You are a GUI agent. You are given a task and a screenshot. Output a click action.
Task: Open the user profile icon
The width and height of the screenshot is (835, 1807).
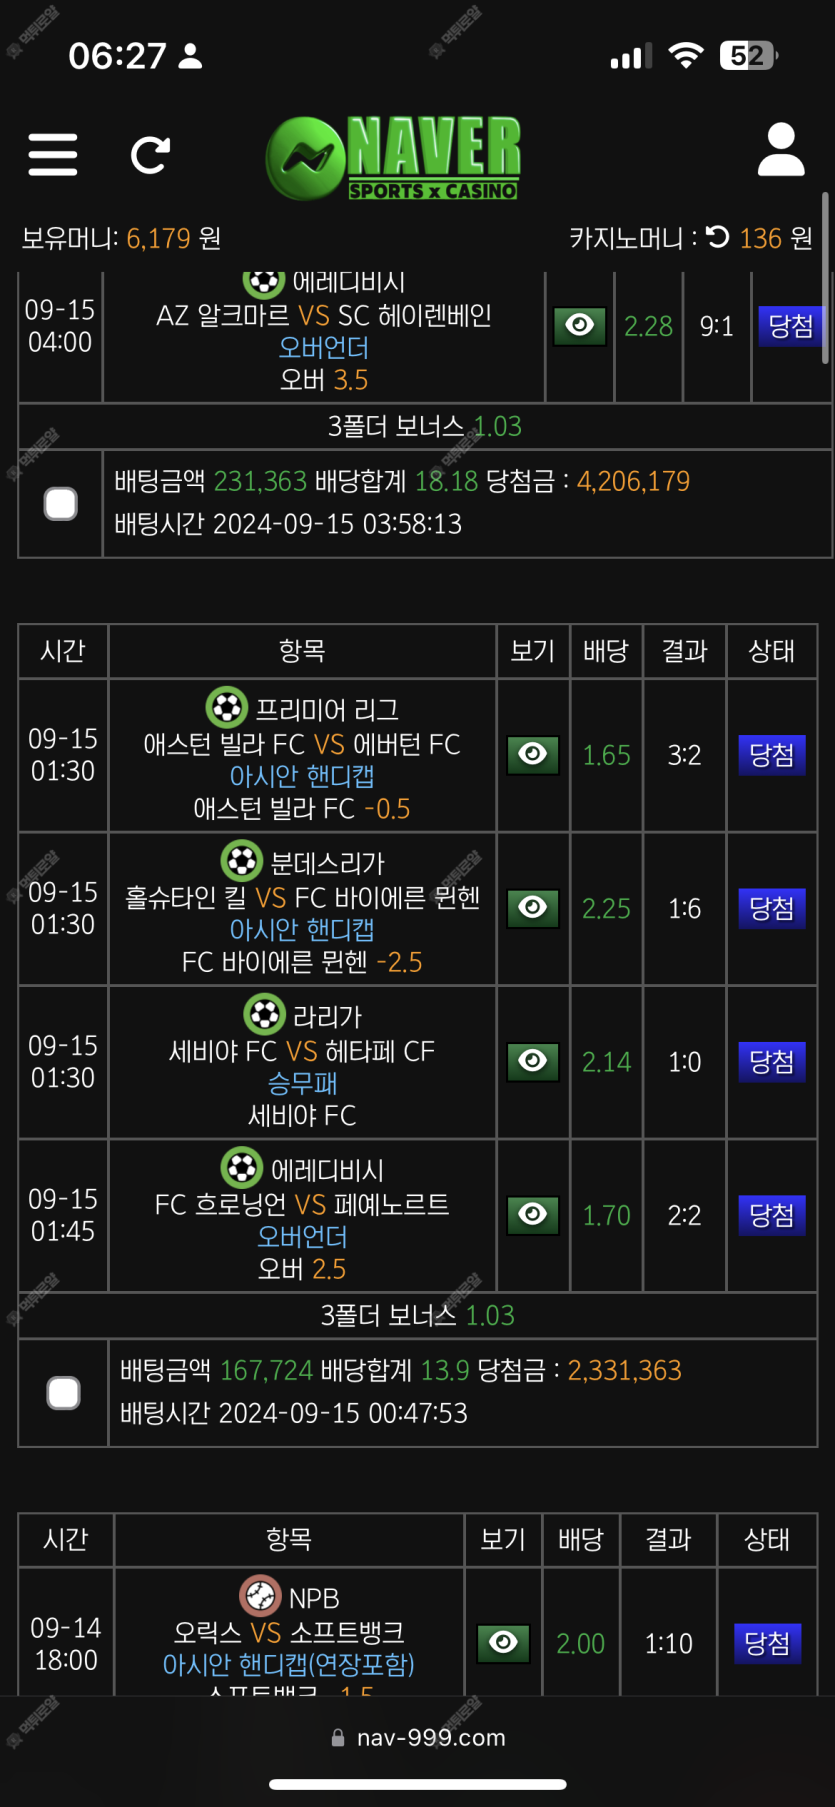781,150
